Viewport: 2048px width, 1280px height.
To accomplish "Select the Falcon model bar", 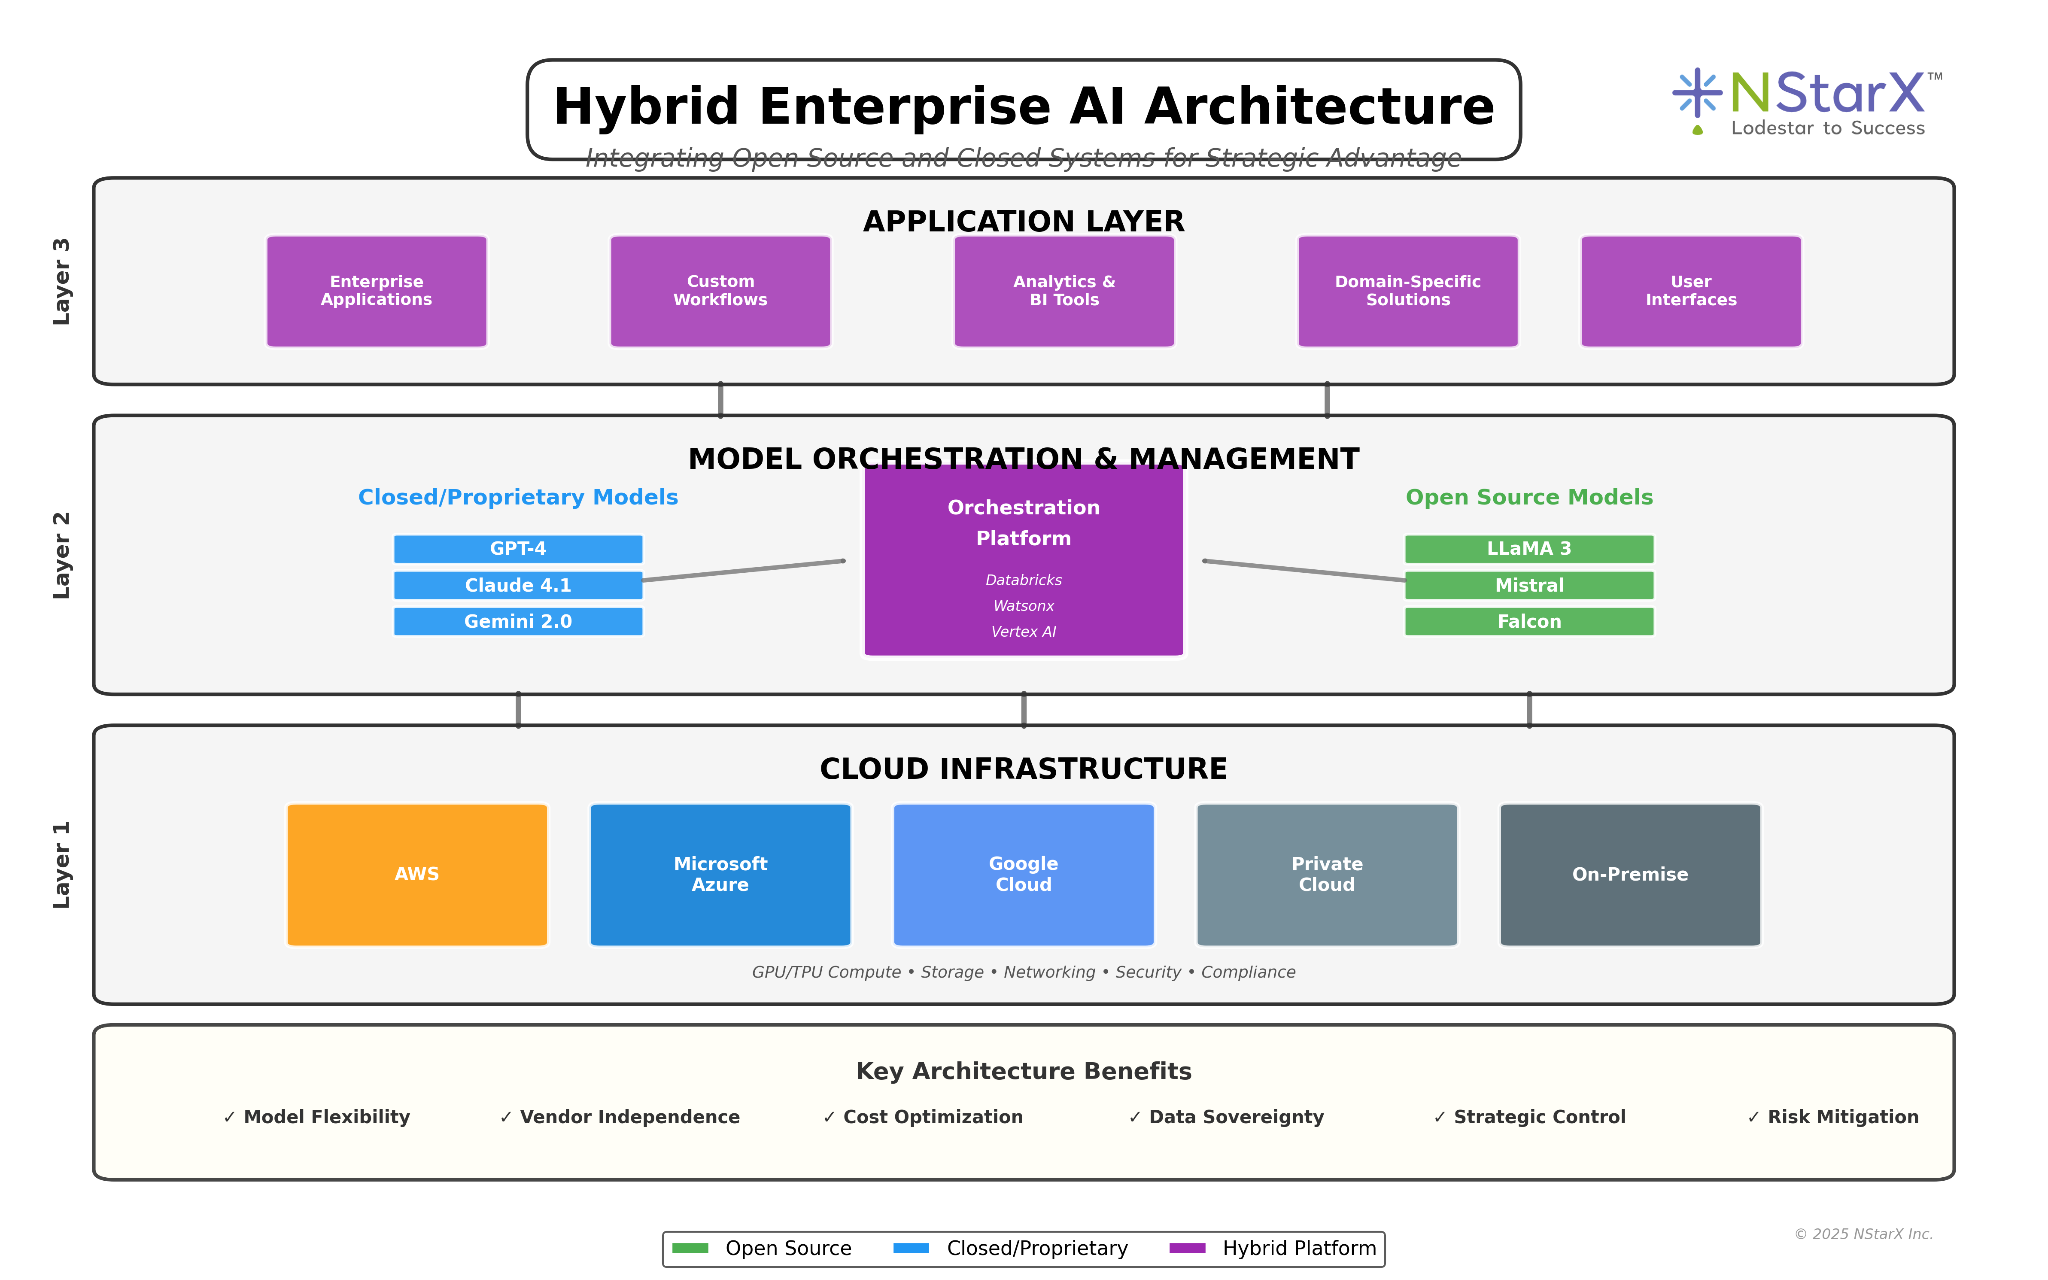I will (1528, 621).
